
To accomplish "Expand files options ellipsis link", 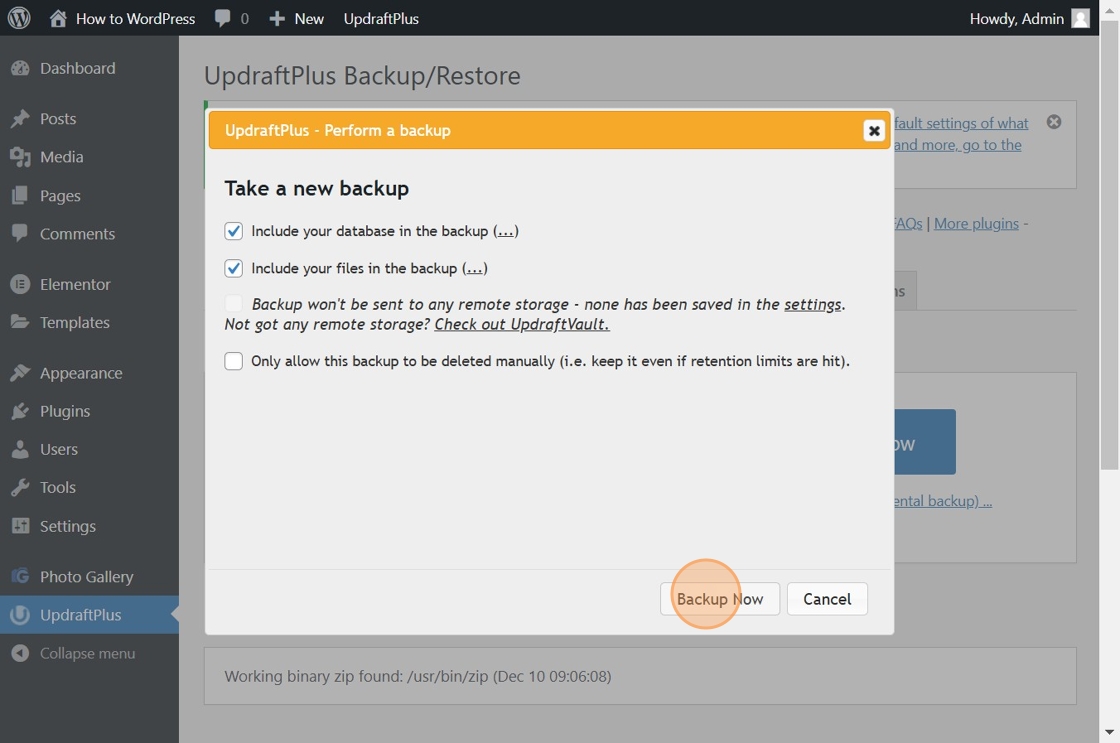I will coord(474,269).
